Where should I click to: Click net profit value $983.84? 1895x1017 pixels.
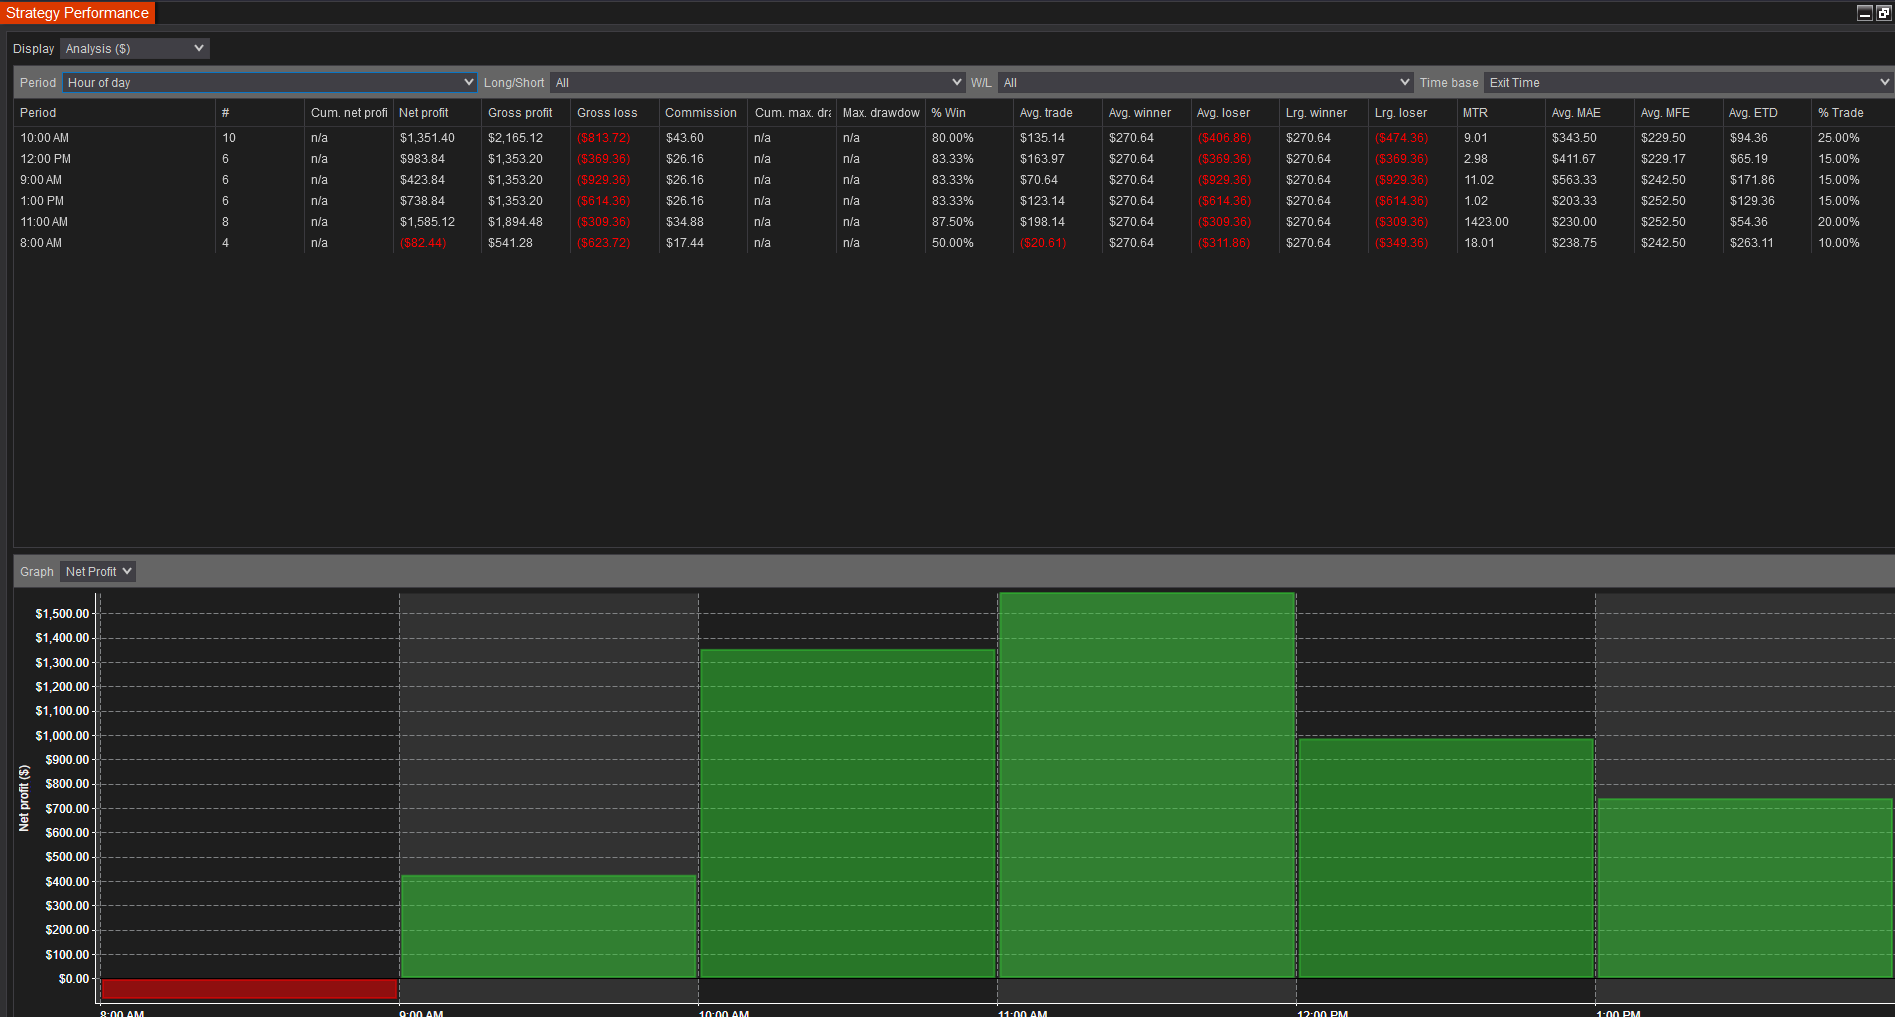coord(422,159)
